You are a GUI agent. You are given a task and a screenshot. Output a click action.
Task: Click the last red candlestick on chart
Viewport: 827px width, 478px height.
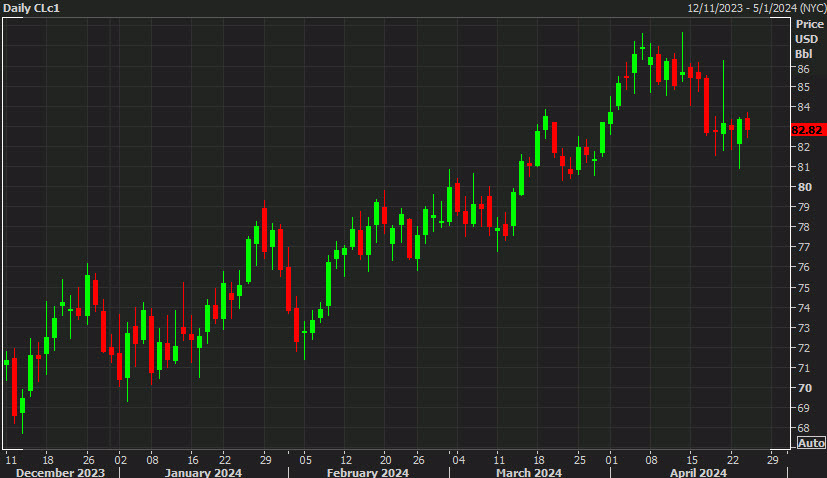tap(747, 124)
